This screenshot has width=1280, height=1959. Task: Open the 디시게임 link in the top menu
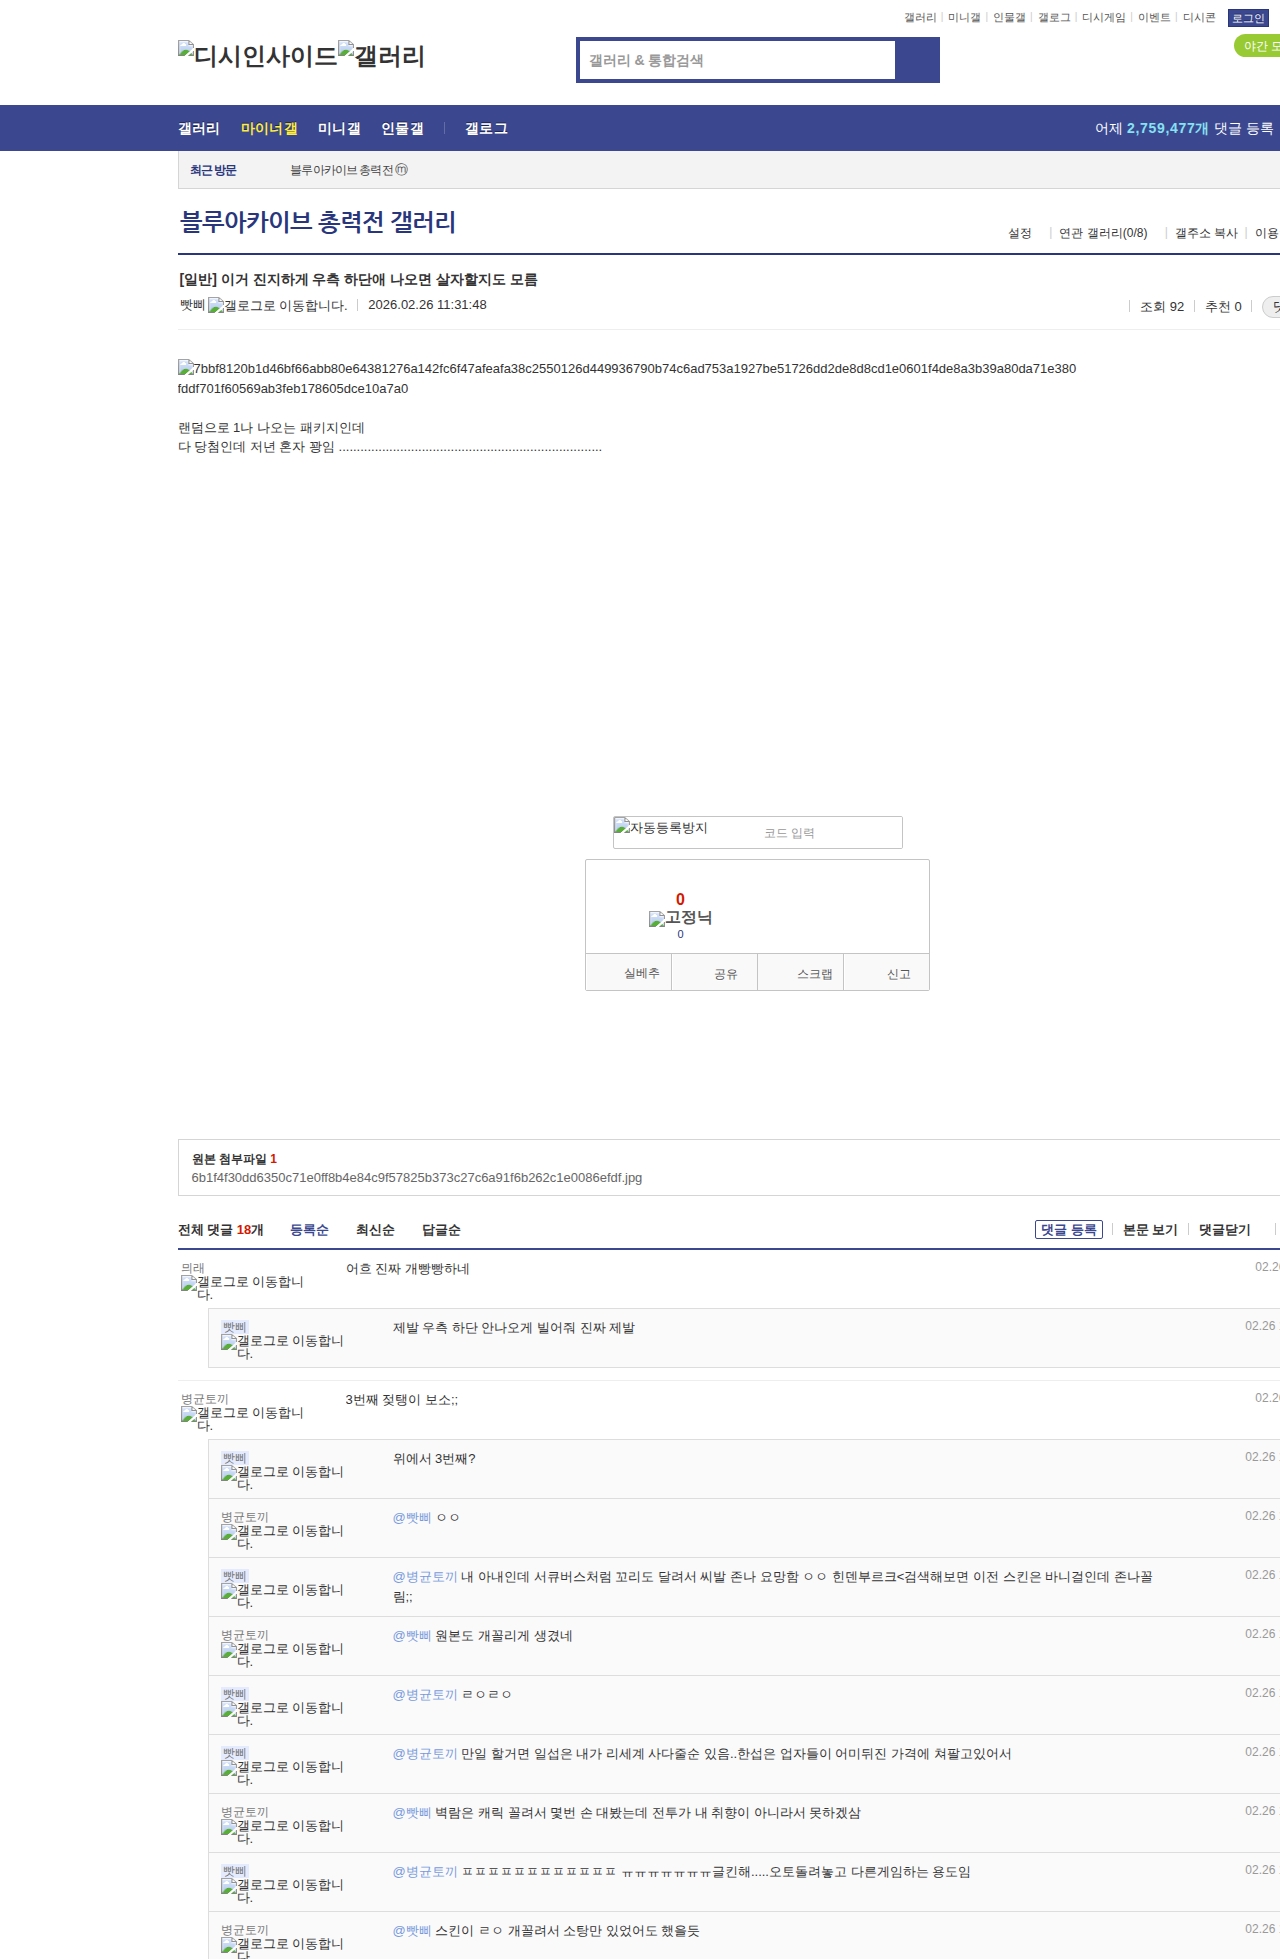[1103, 18]
